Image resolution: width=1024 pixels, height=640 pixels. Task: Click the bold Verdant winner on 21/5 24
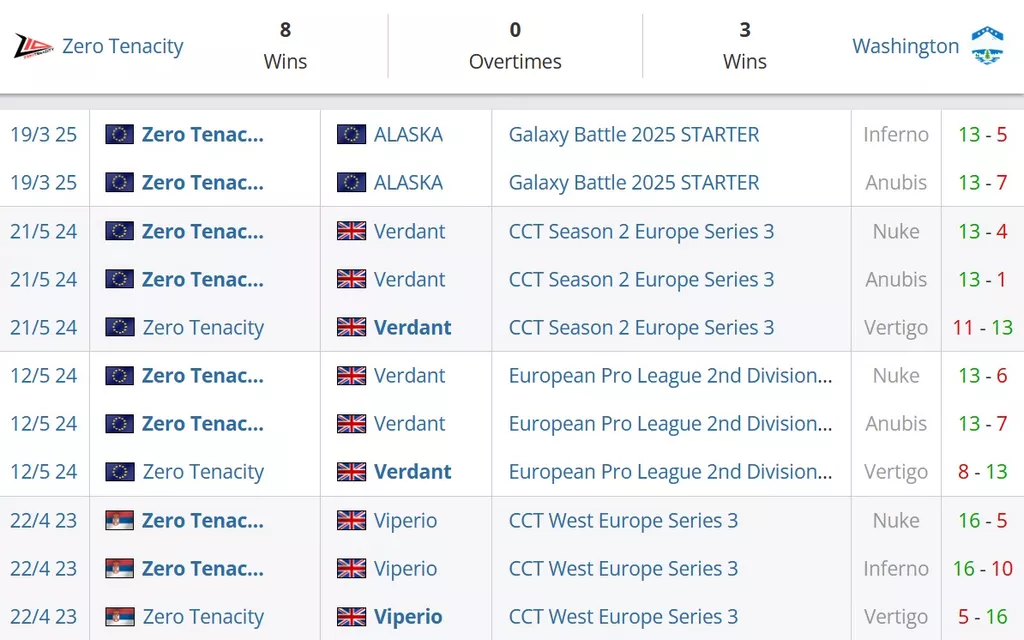click(412, 327)
